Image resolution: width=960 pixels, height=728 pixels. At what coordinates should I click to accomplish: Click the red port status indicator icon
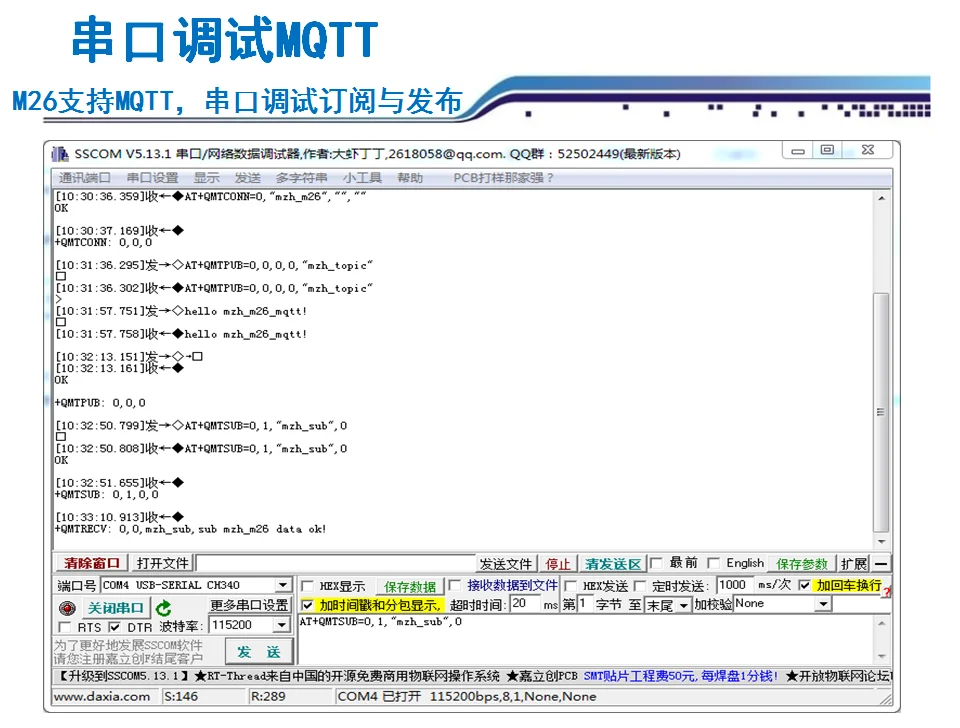point(67,608)
